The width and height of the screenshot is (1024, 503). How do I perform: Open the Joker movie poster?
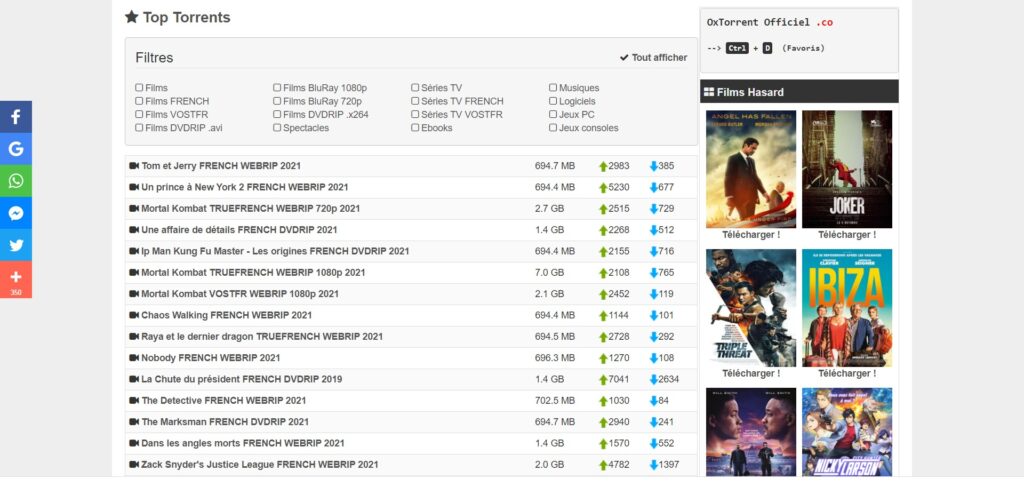pyautogui.click(x=847, y=169)
